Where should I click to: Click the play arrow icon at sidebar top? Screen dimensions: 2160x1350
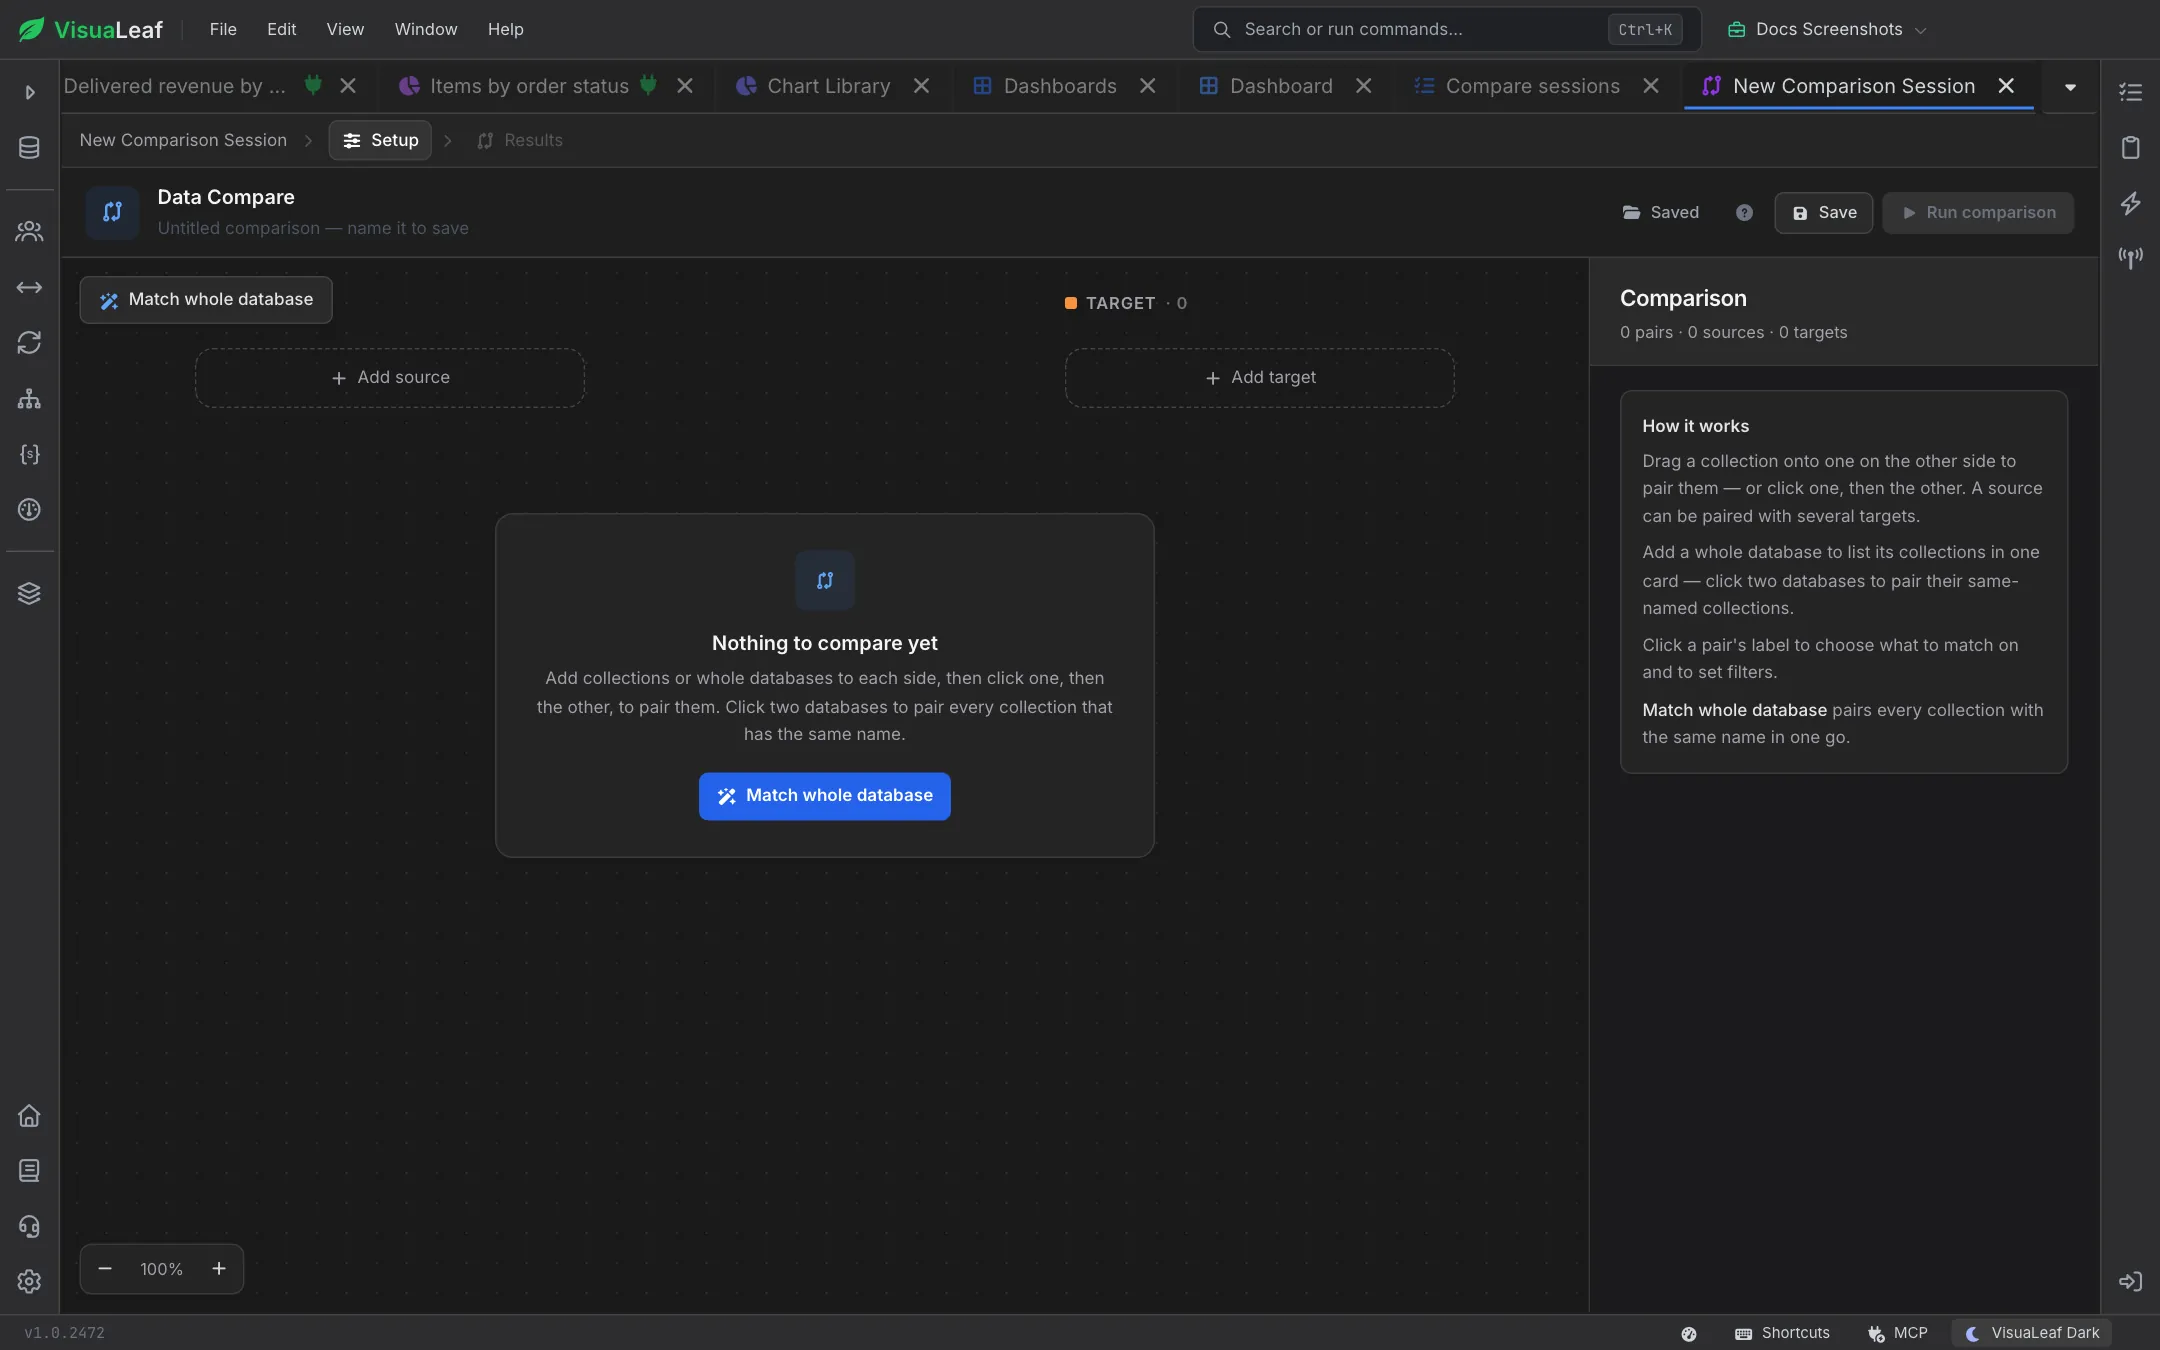(x=29, y=92)
